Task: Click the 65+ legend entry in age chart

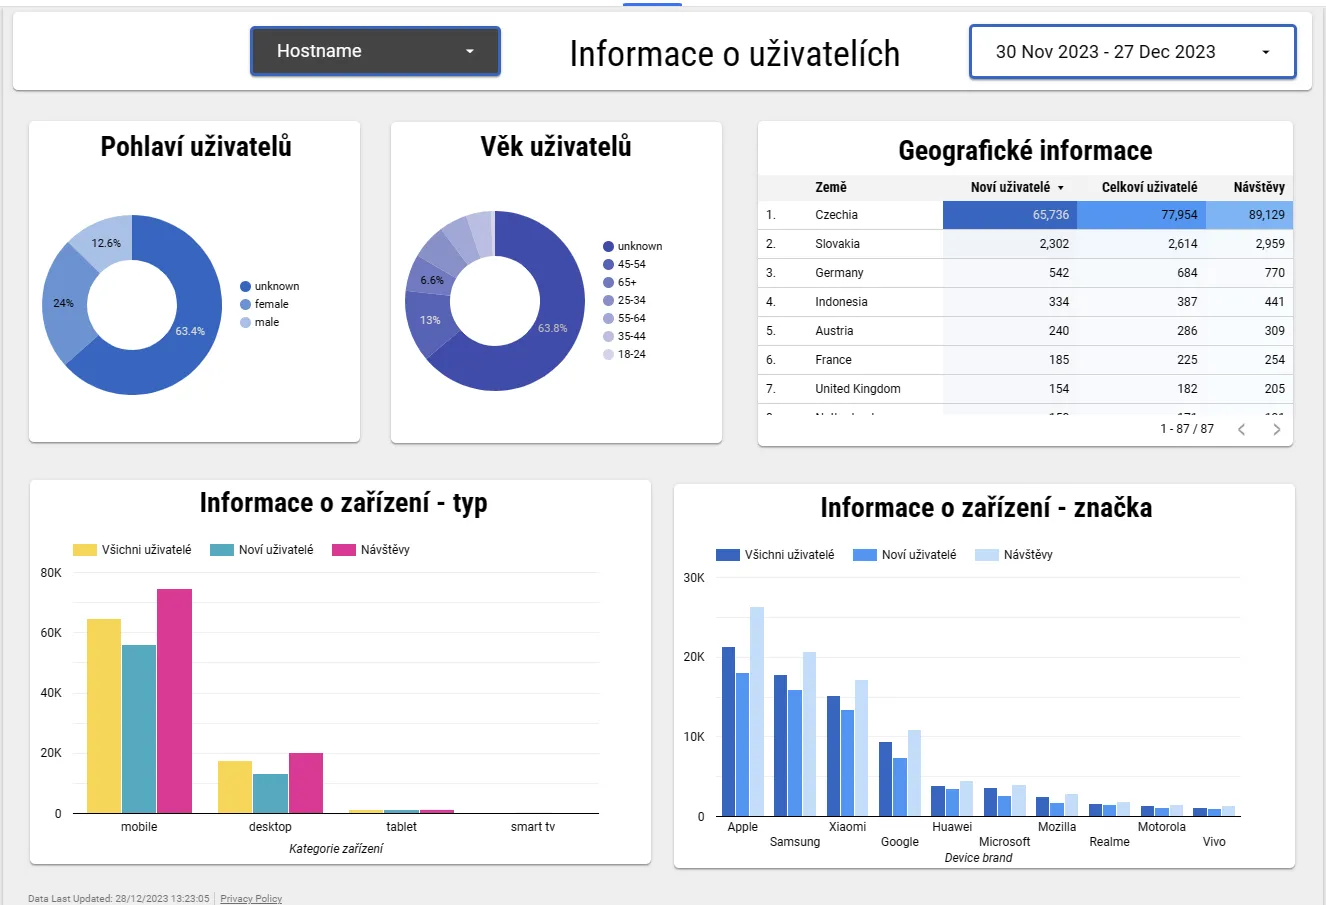Action: [620, 282]
